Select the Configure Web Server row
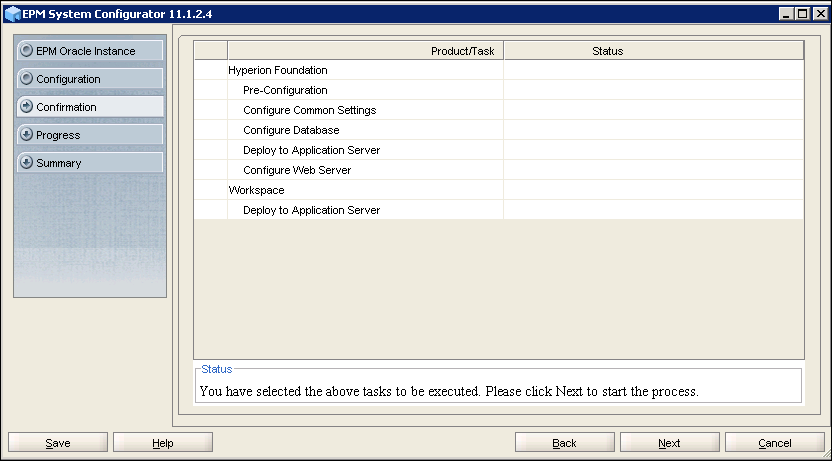 click(499, 170)
